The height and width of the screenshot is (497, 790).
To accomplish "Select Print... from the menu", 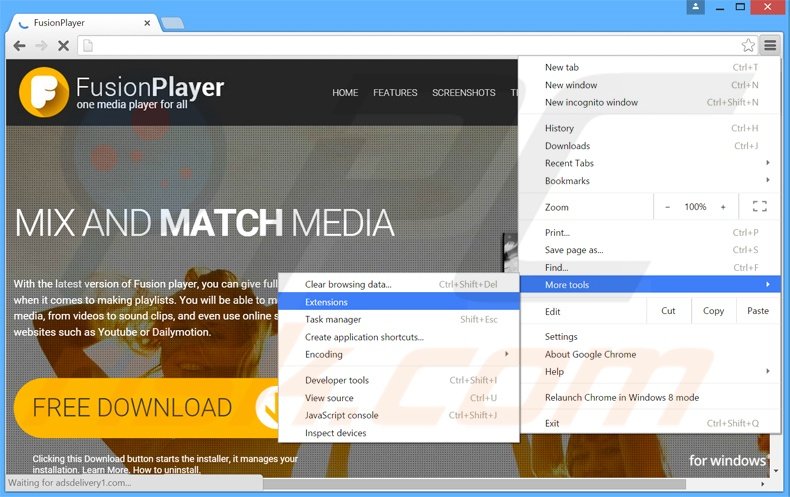I will click(649, 232).
